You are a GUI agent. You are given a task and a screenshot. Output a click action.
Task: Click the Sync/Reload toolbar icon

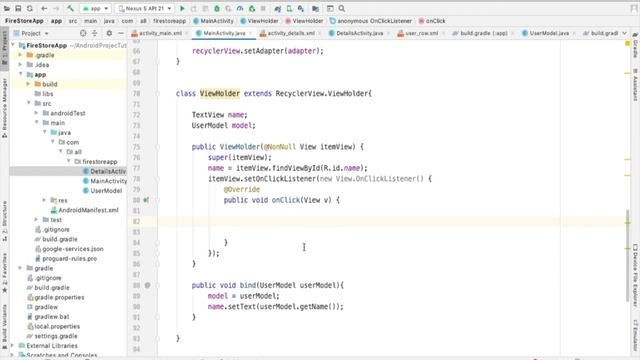[29, 8]
